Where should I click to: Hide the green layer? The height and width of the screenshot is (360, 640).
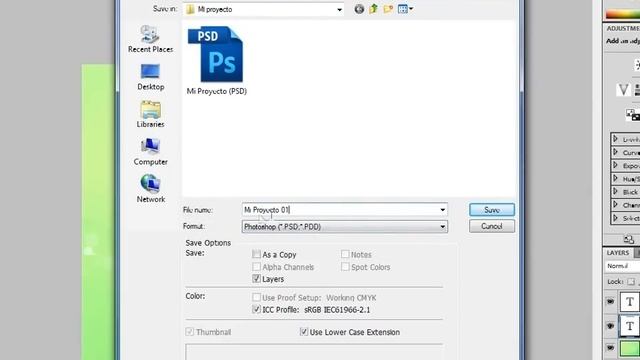click(x=610, y=348)
